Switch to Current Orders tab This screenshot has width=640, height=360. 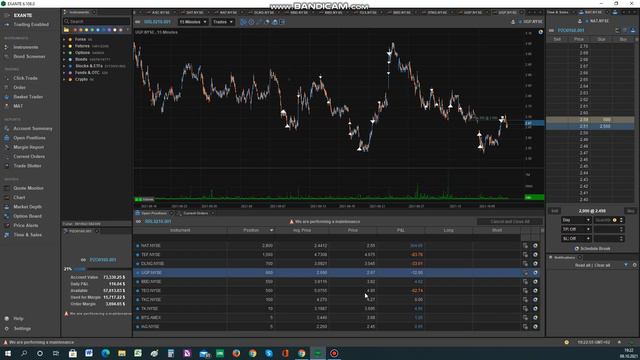pyautogui.click(x=196, y=213)
